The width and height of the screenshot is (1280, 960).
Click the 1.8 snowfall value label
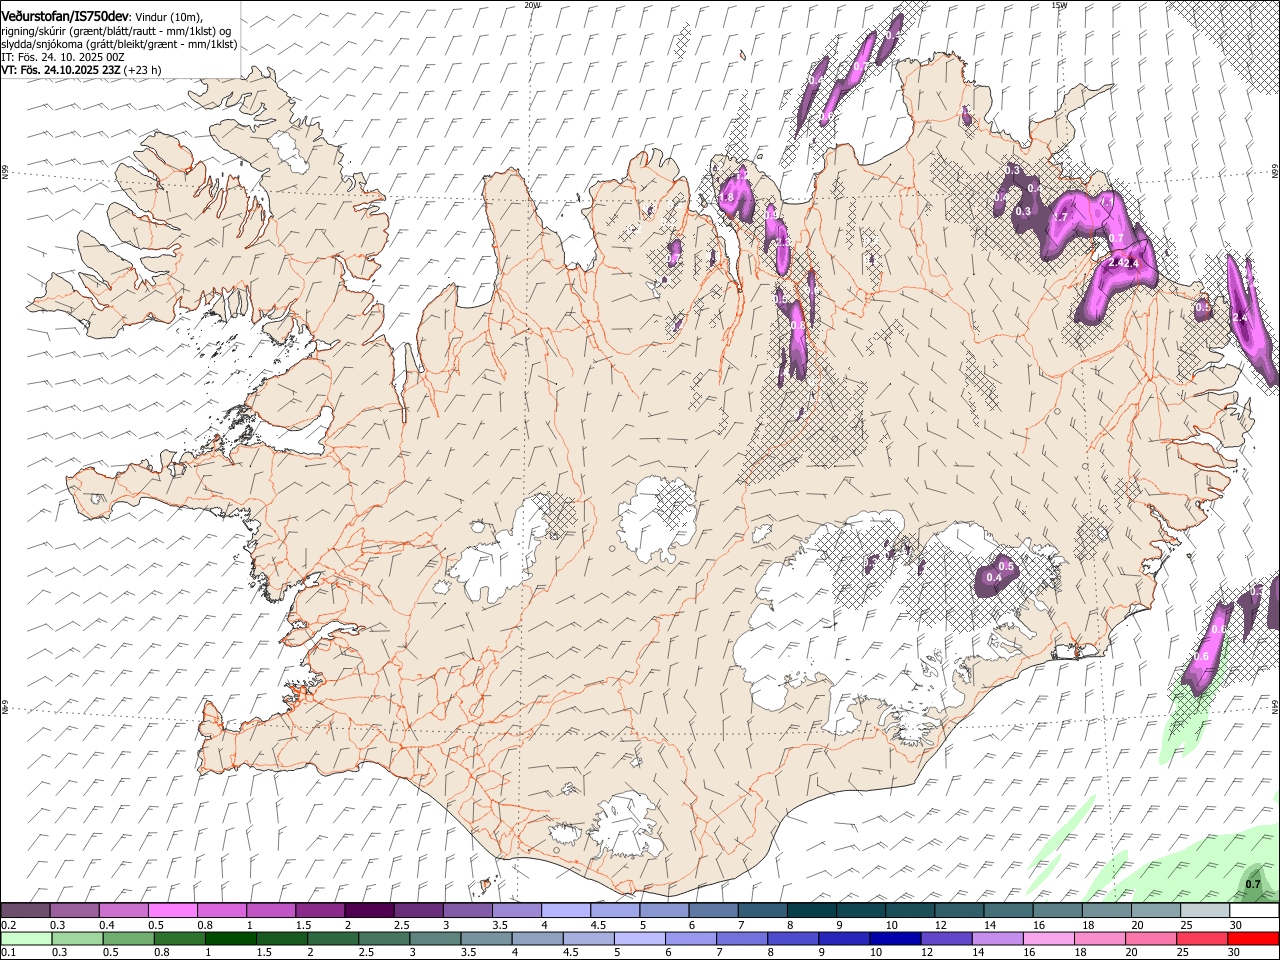727,198
